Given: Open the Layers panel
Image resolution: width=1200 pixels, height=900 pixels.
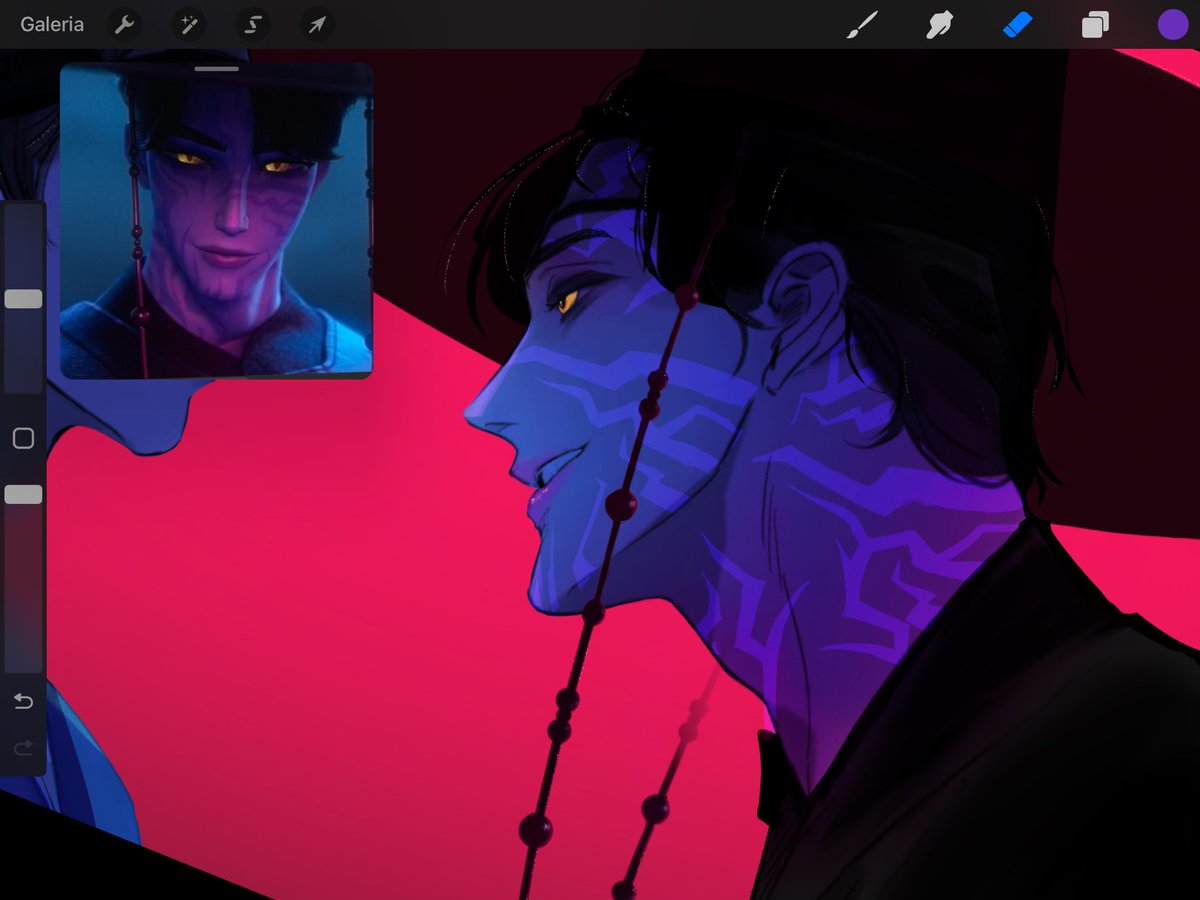Looking at the screenshot, I should click(1095, 25).
